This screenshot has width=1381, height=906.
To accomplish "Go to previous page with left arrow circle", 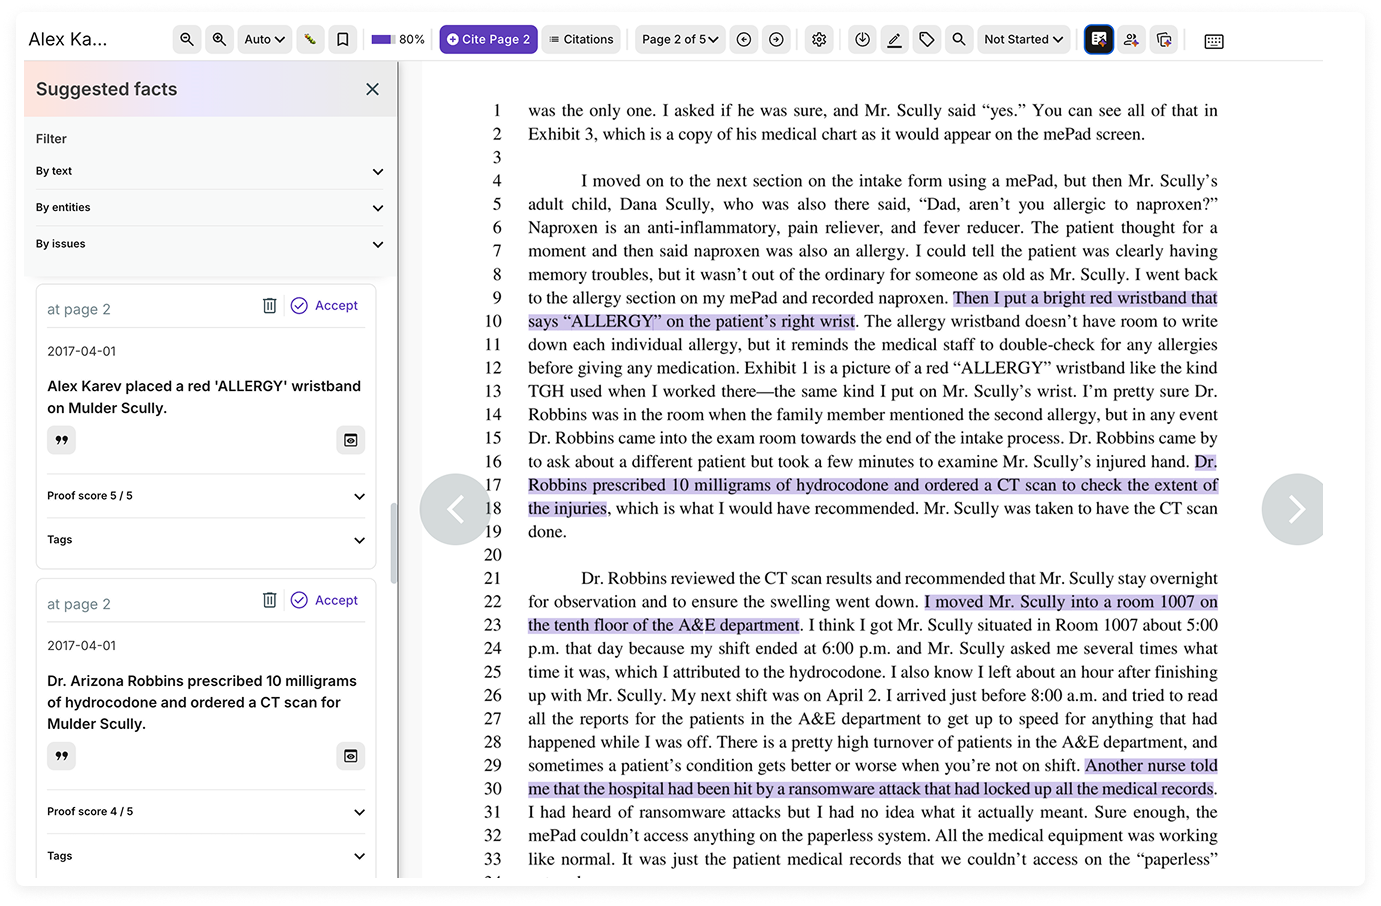I will 744,39.
